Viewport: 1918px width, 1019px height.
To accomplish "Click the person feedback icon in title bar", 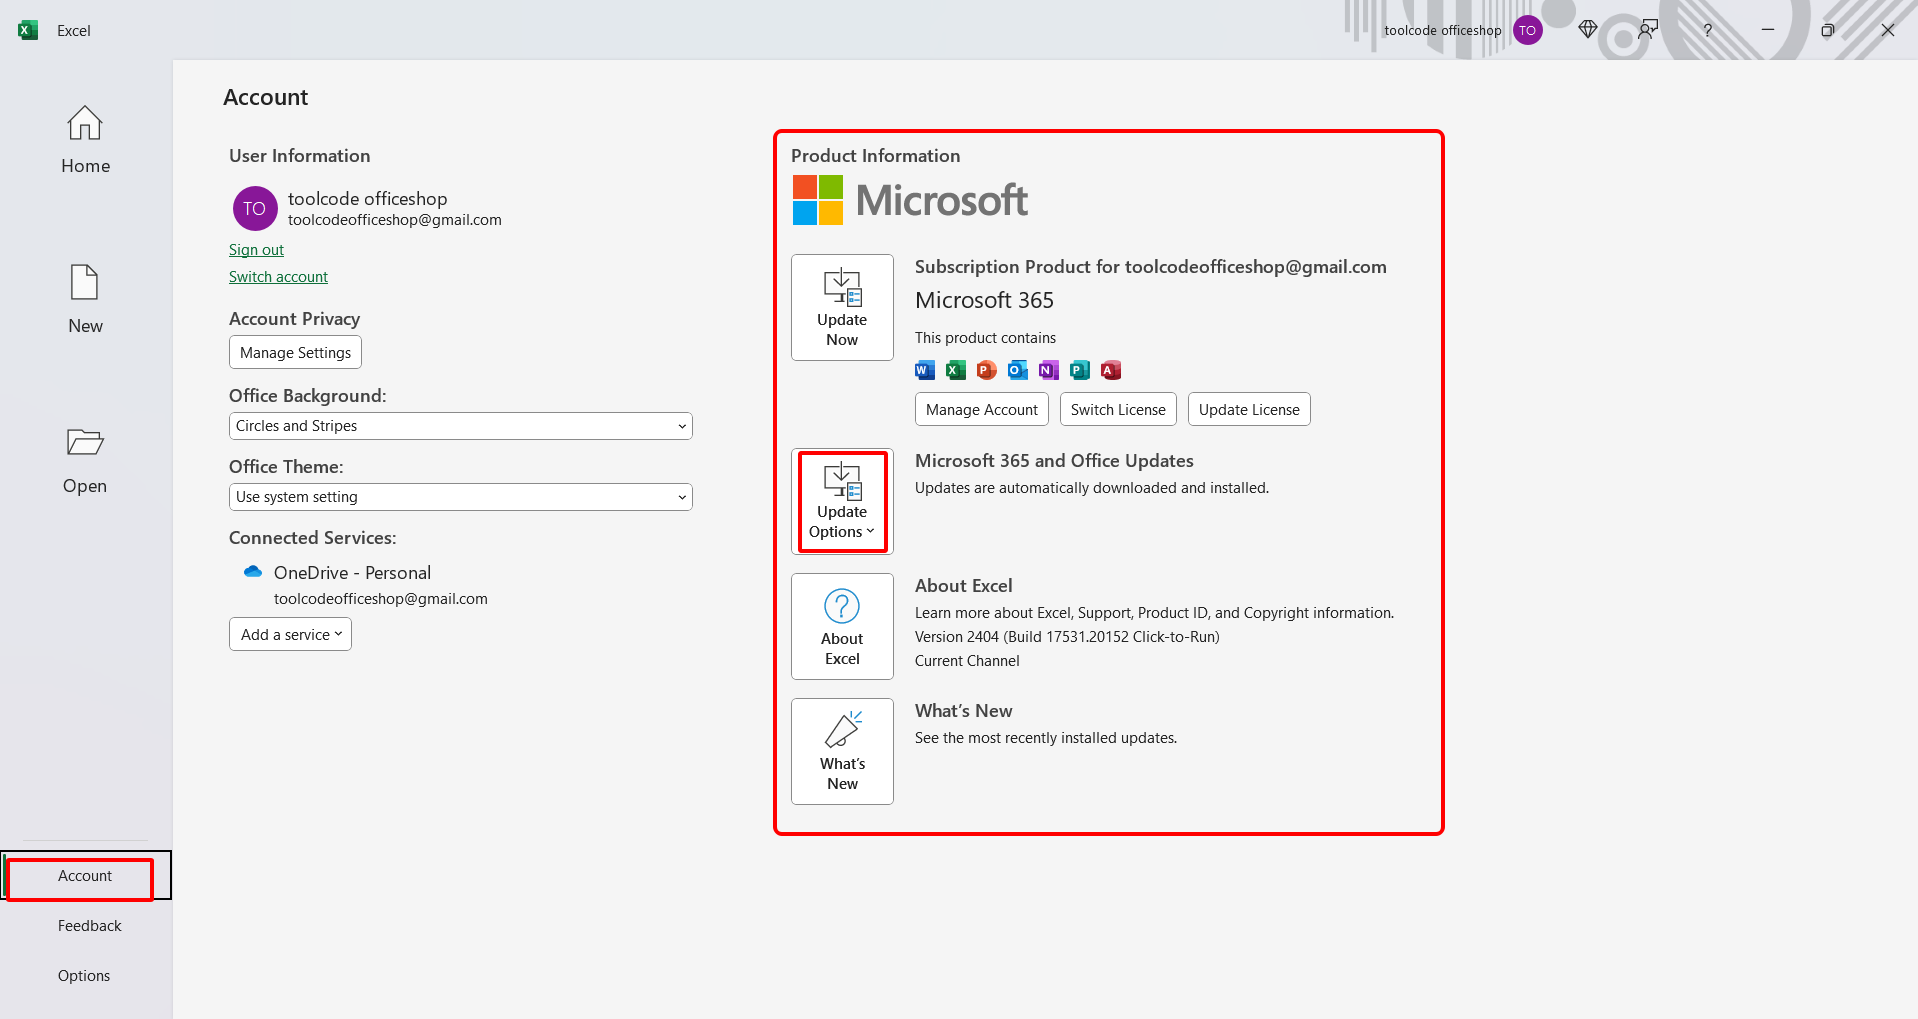I will 1647,30.
